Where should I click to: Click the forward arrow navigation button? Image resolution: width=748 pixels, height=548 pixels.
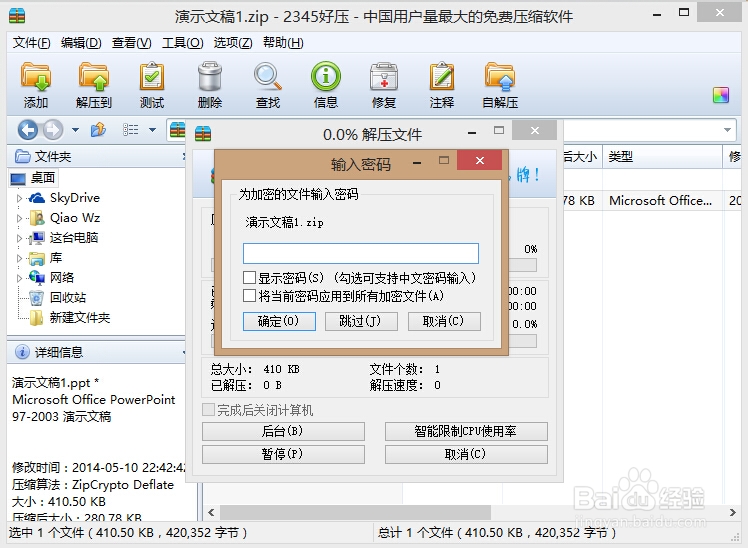53,130
